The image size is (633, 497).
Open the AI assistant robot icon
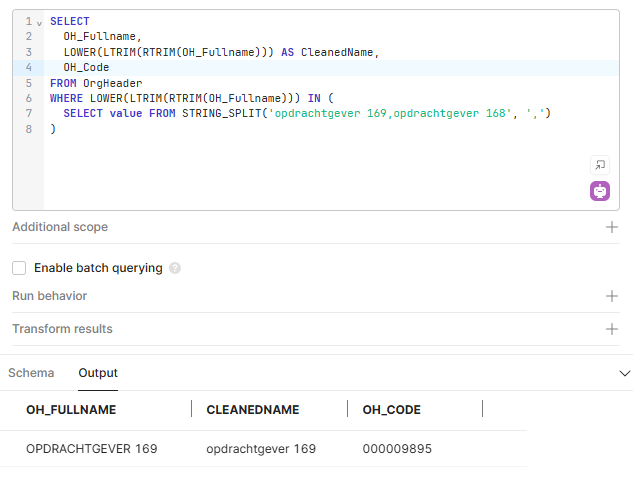[x=600, y=191]
